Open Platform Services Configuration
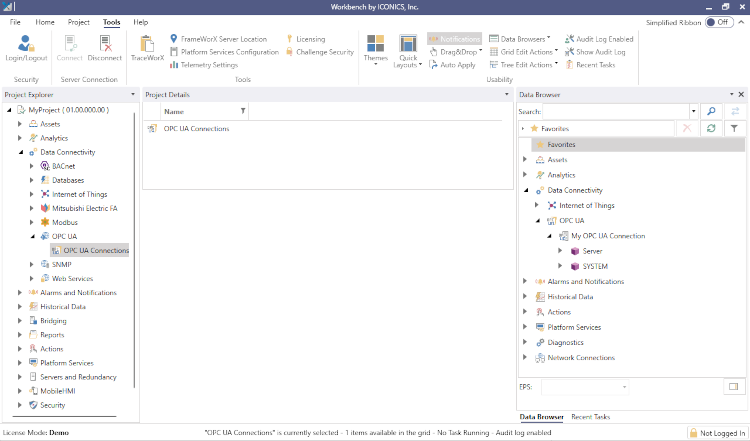750x441 pixels. (x=224, y=52)
